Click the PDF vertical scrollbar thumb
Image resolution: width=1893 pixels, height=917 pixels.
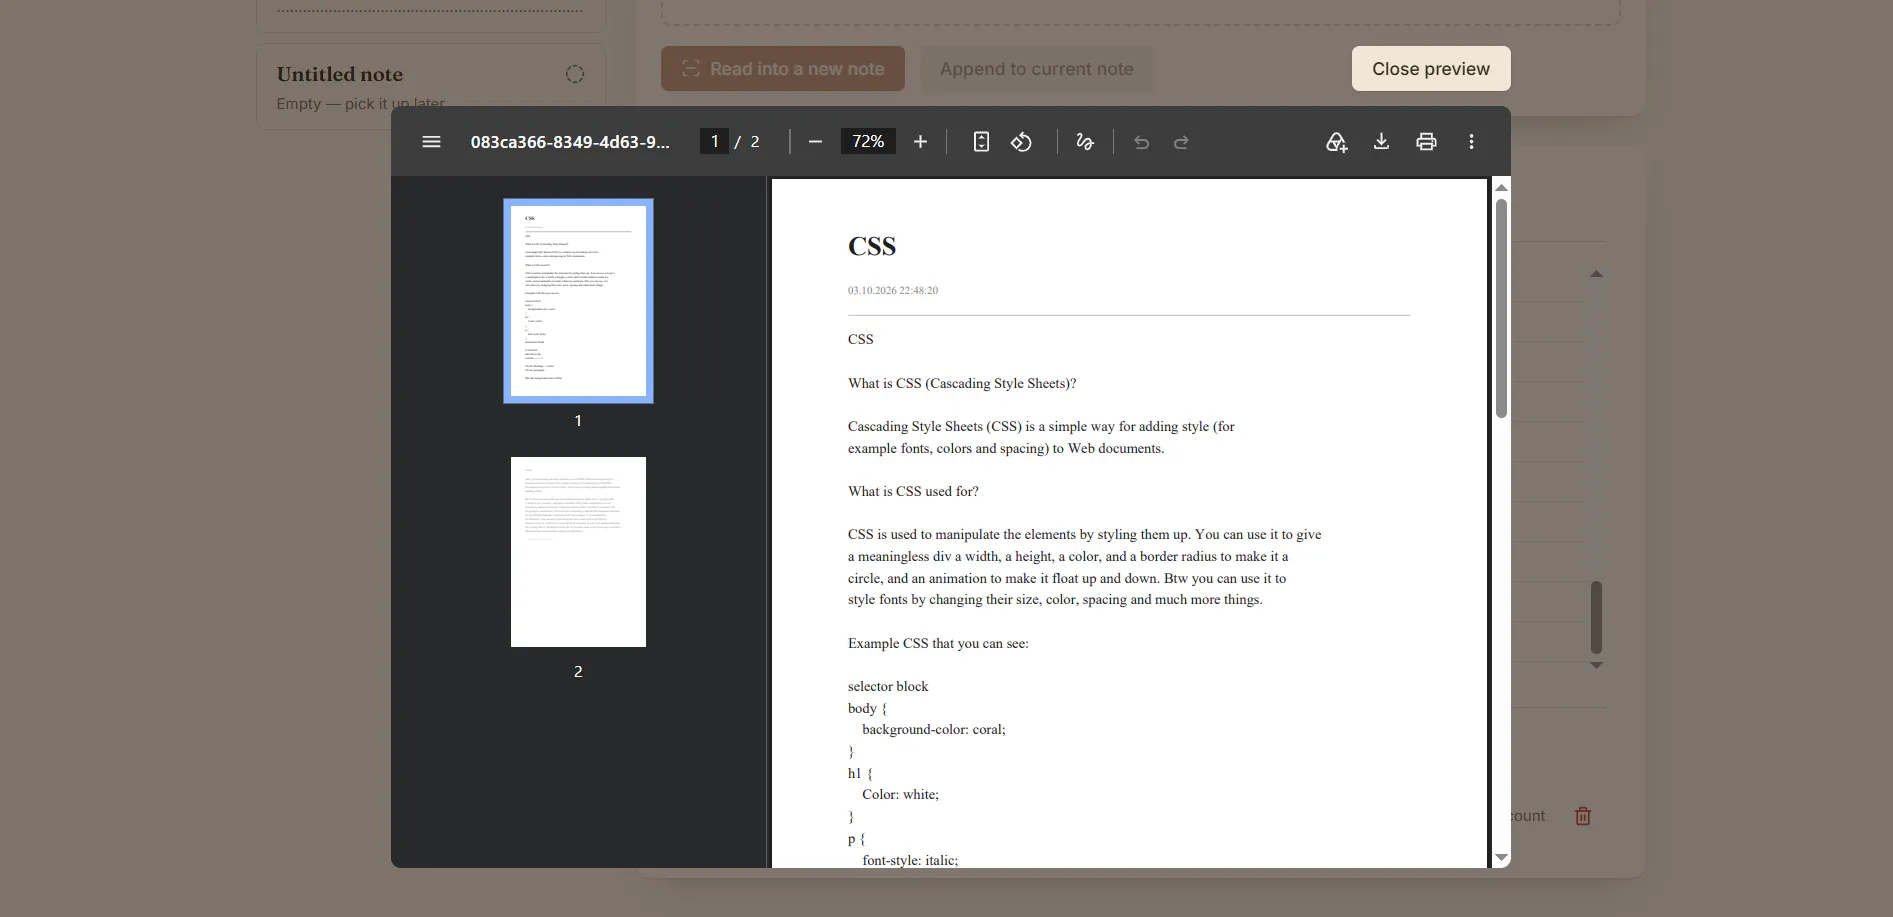click(x=1501, y=308)
